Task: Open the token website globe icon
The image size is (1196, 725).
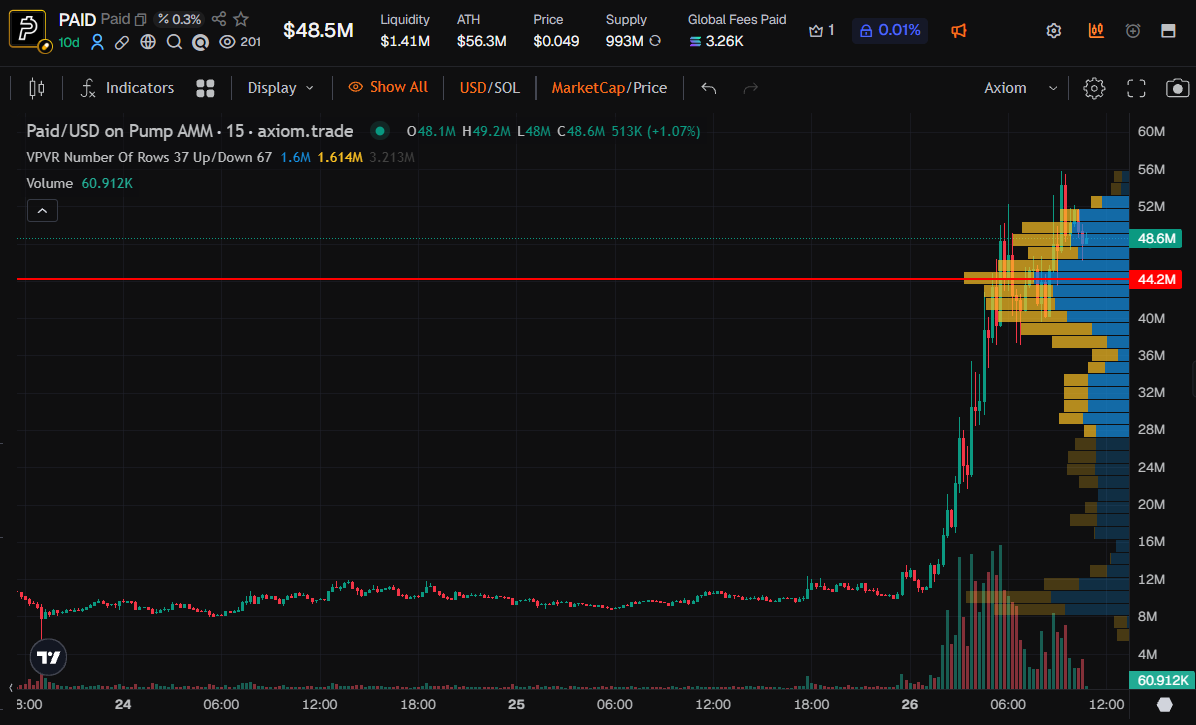Action: 148,43
